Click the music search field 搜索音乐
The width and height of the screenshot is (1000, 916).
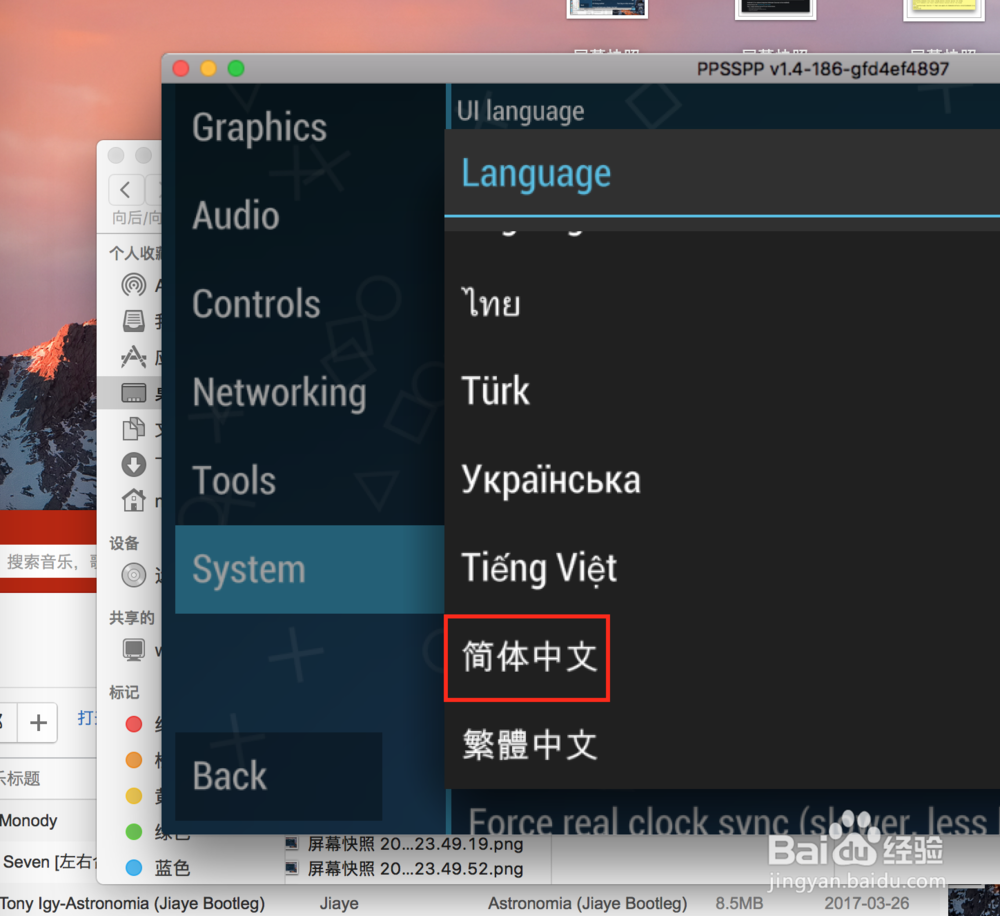tap(48, 561)
